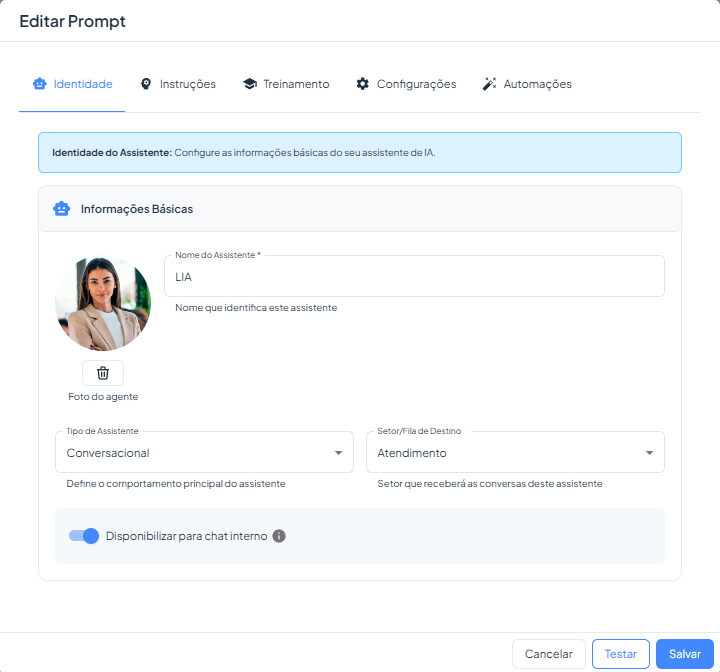Screen dimensions: 720x672
Task: Switch to the Treinamento tab
Action: [286, 84]
